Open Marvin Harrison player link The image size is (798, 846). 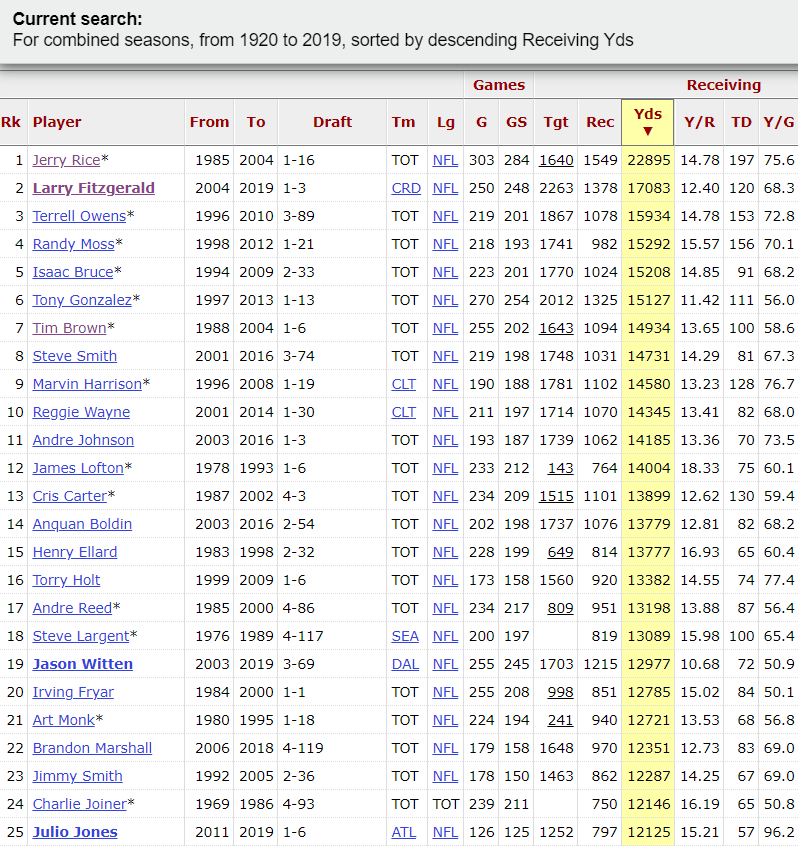coord(87,385)
